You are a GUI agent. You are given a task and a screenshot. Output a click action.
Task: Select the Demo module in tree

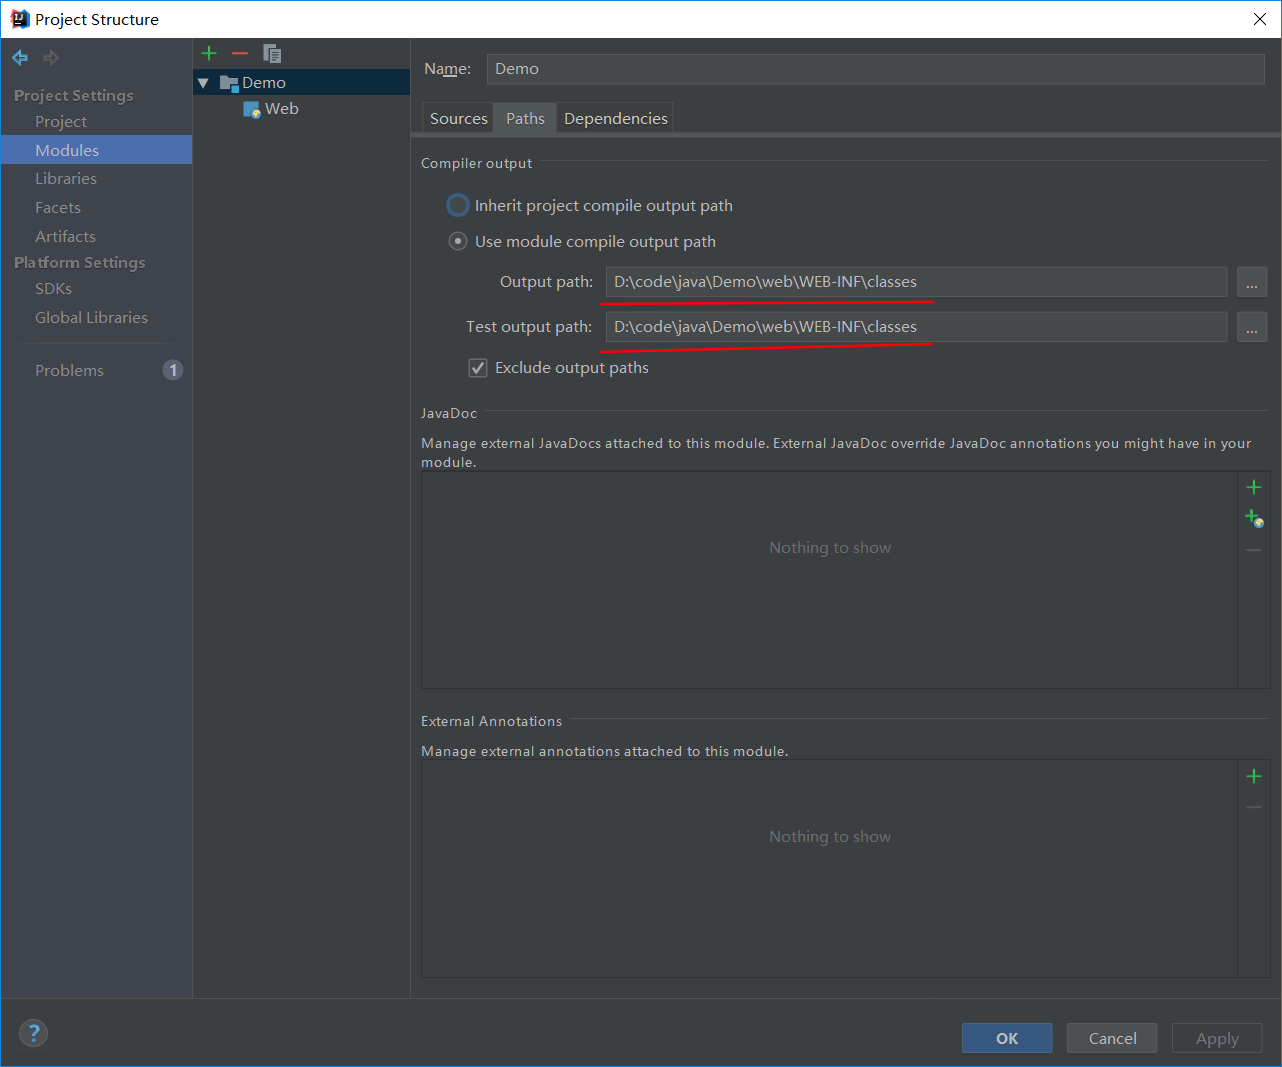point(302,83)
